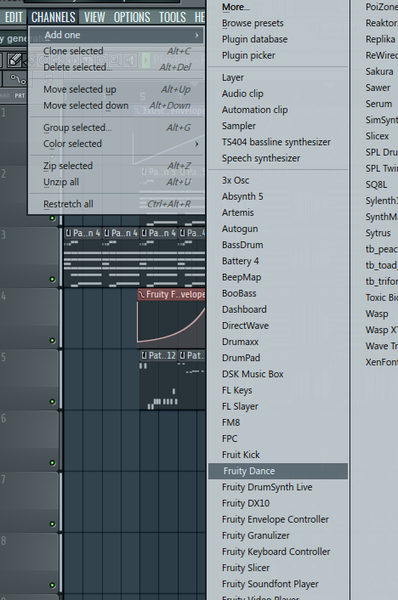Toggle mute LED on track 3
The width and height of the screenshot is (398, 600).
52,279
